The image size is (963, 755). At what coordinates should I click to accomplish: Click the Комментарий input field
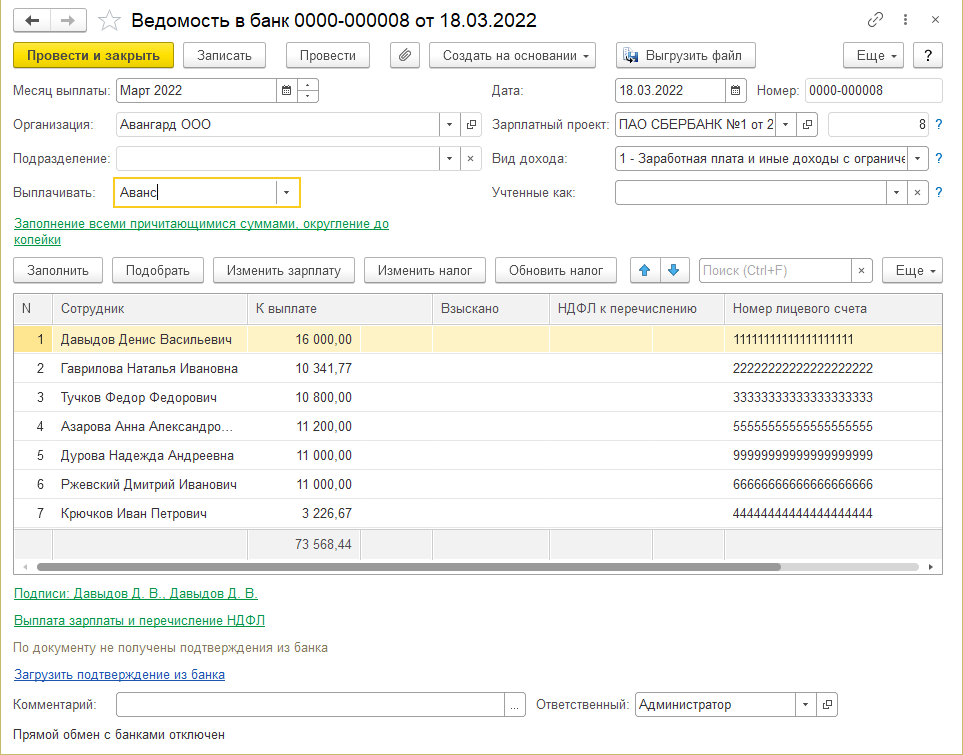pyautogui.click(x=310, y=705)
